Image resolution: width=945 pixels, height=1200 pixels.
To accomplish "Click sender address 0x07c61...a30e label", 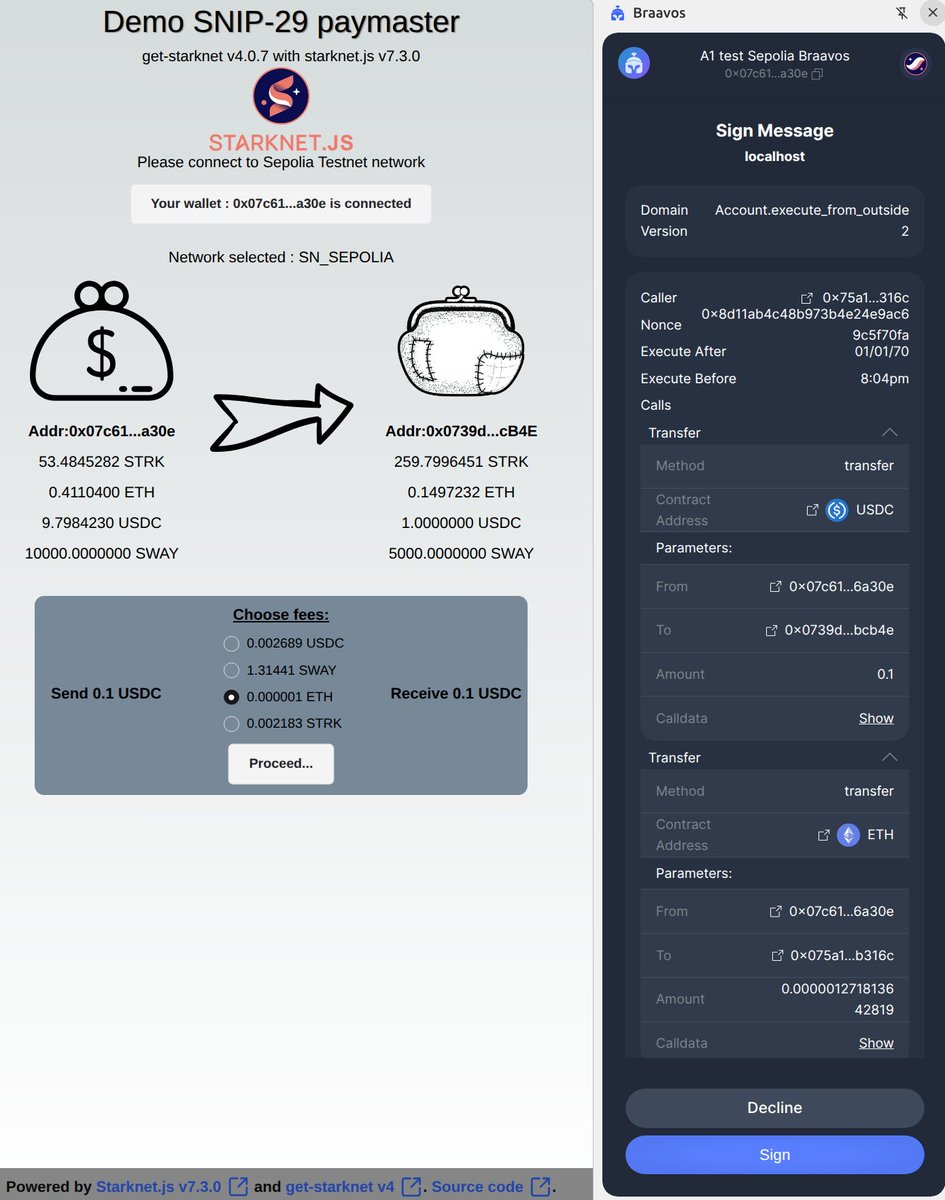I will coord(102,431).
